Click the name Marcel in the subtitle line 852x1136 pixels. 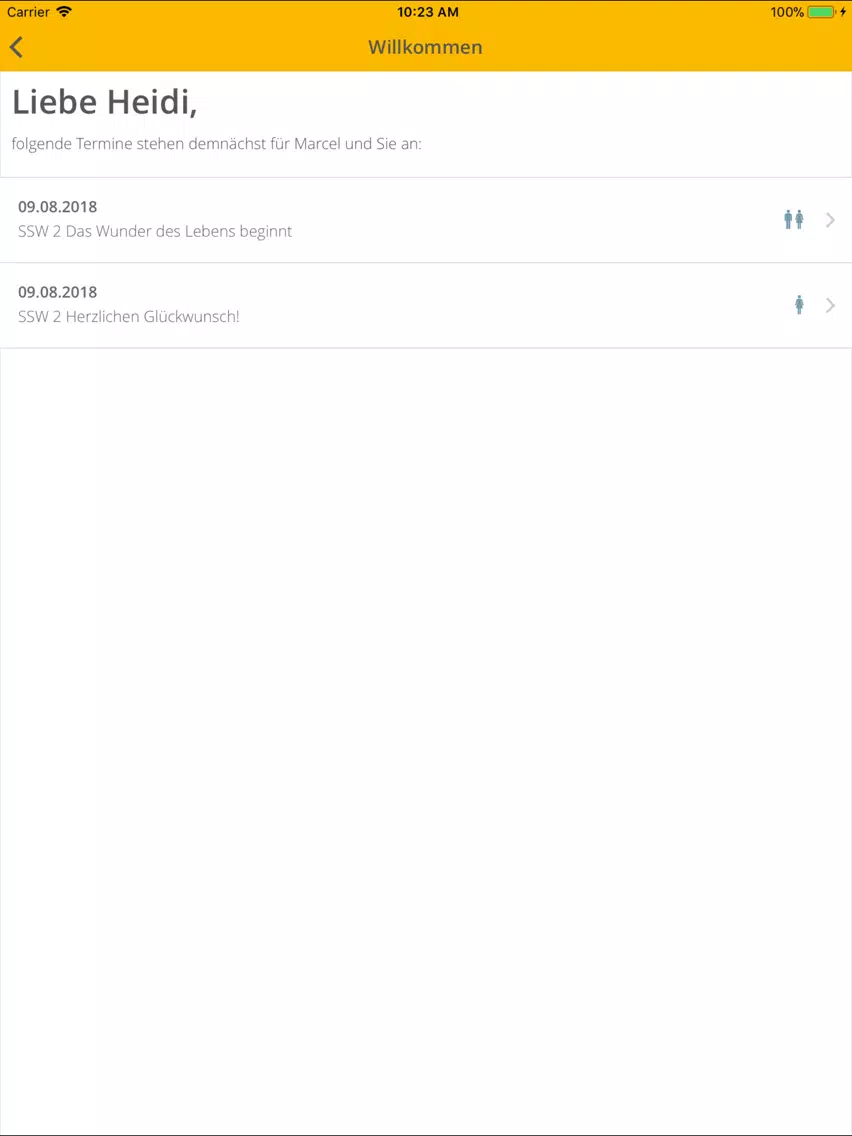(316, 143)
